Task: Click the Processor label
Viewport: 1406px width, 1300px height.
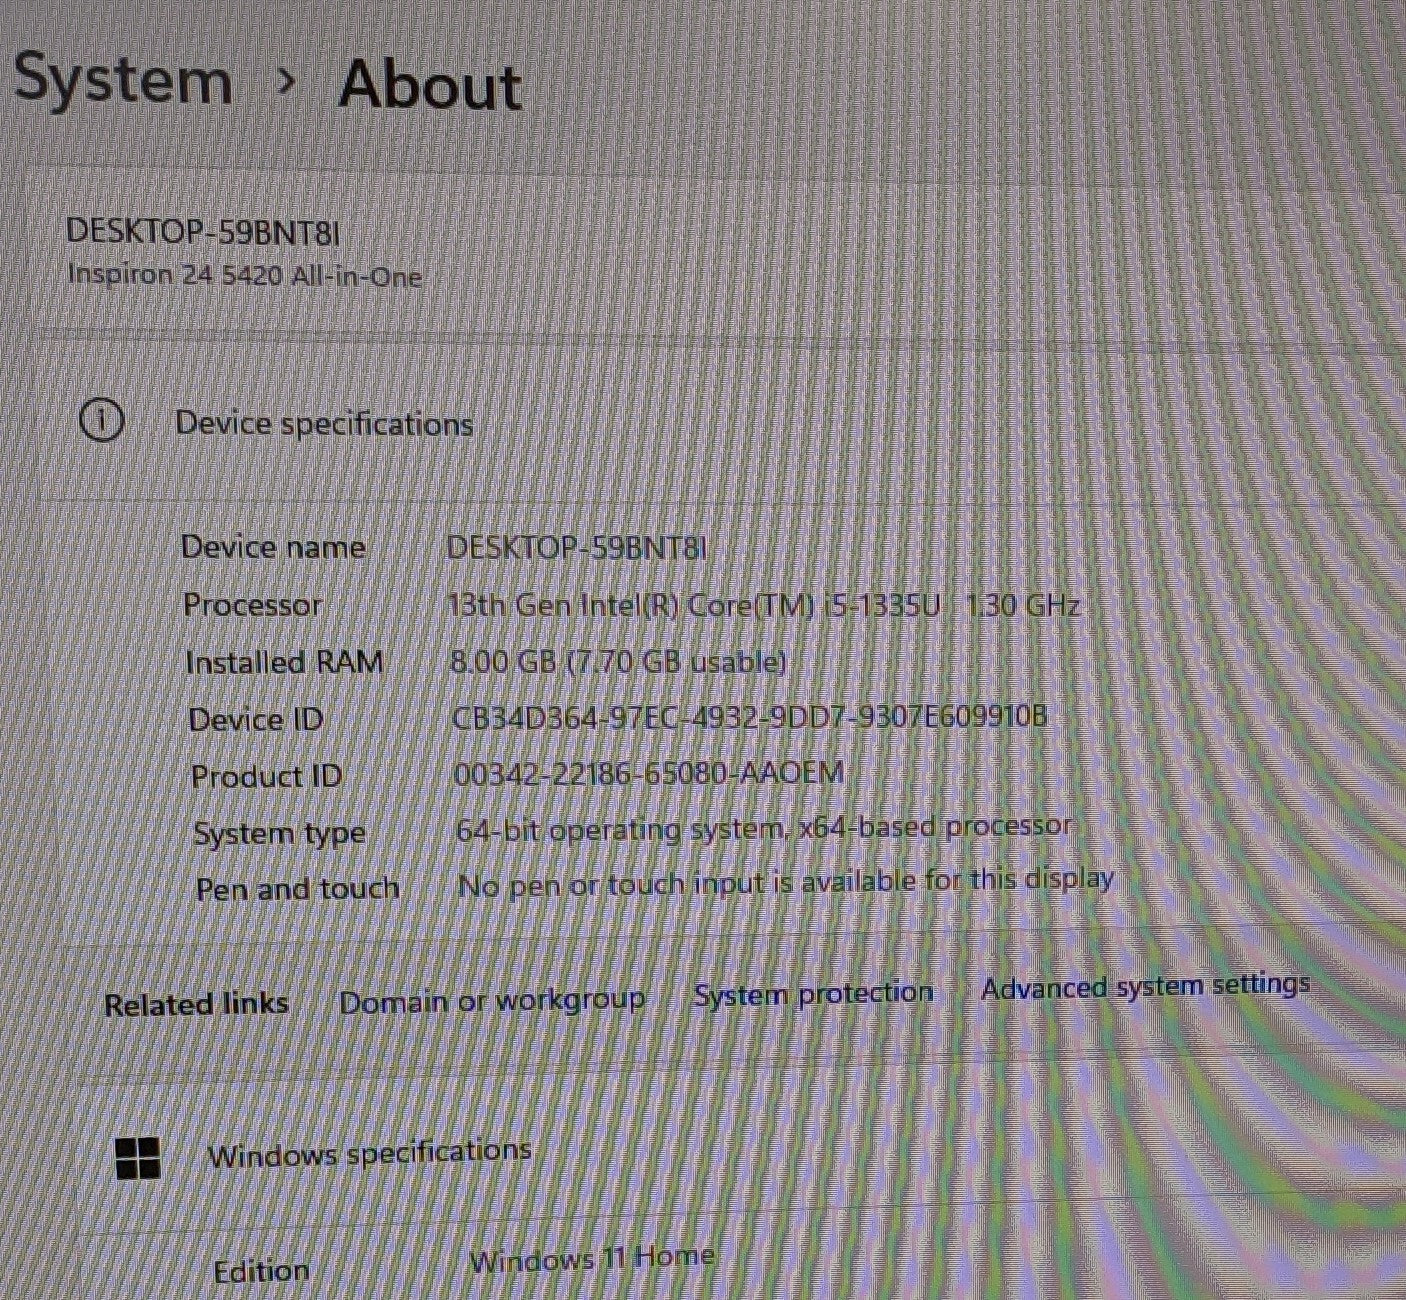Action: (252, 604)
